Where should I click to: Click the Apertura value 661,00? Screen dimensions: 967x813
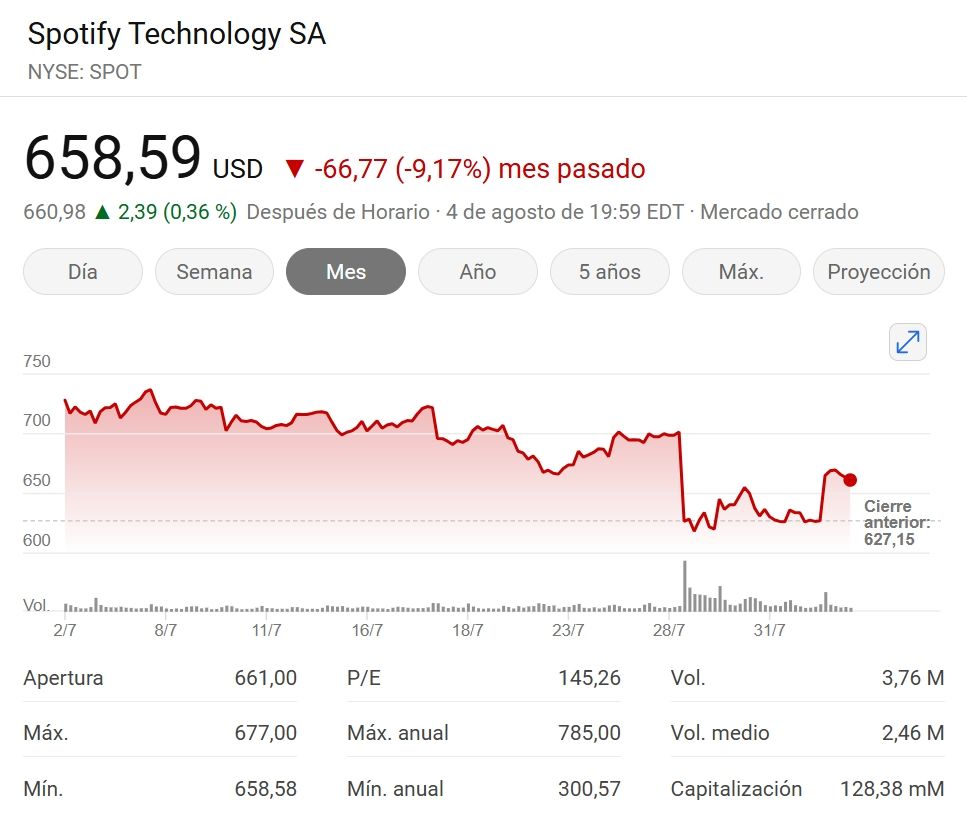click(265, 678)
